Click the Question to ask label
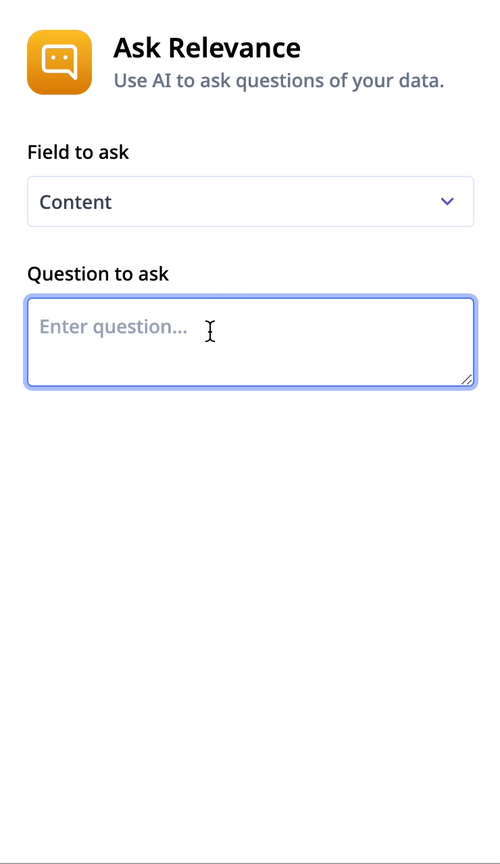This screenshot has height=864, width=500. coord(98,274)
